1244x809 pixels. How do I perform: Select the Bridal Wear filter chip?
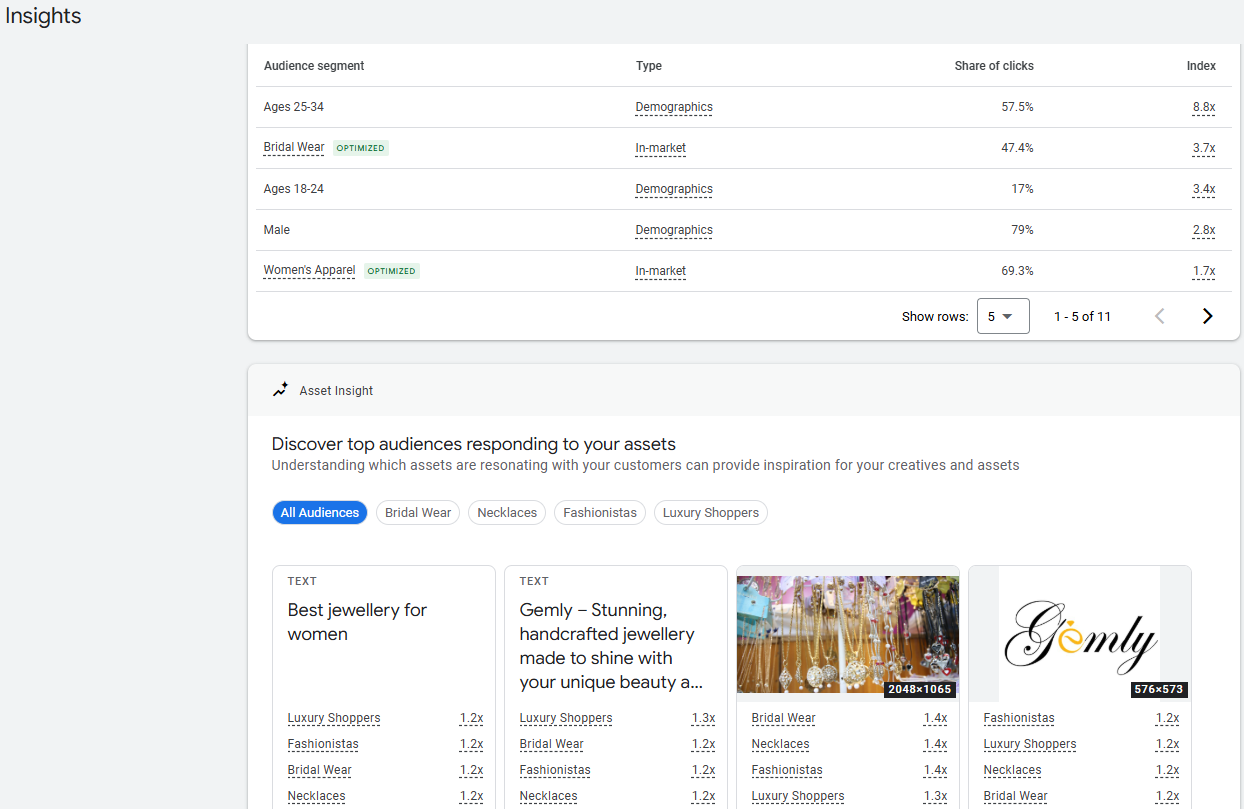tap(418, 512)
